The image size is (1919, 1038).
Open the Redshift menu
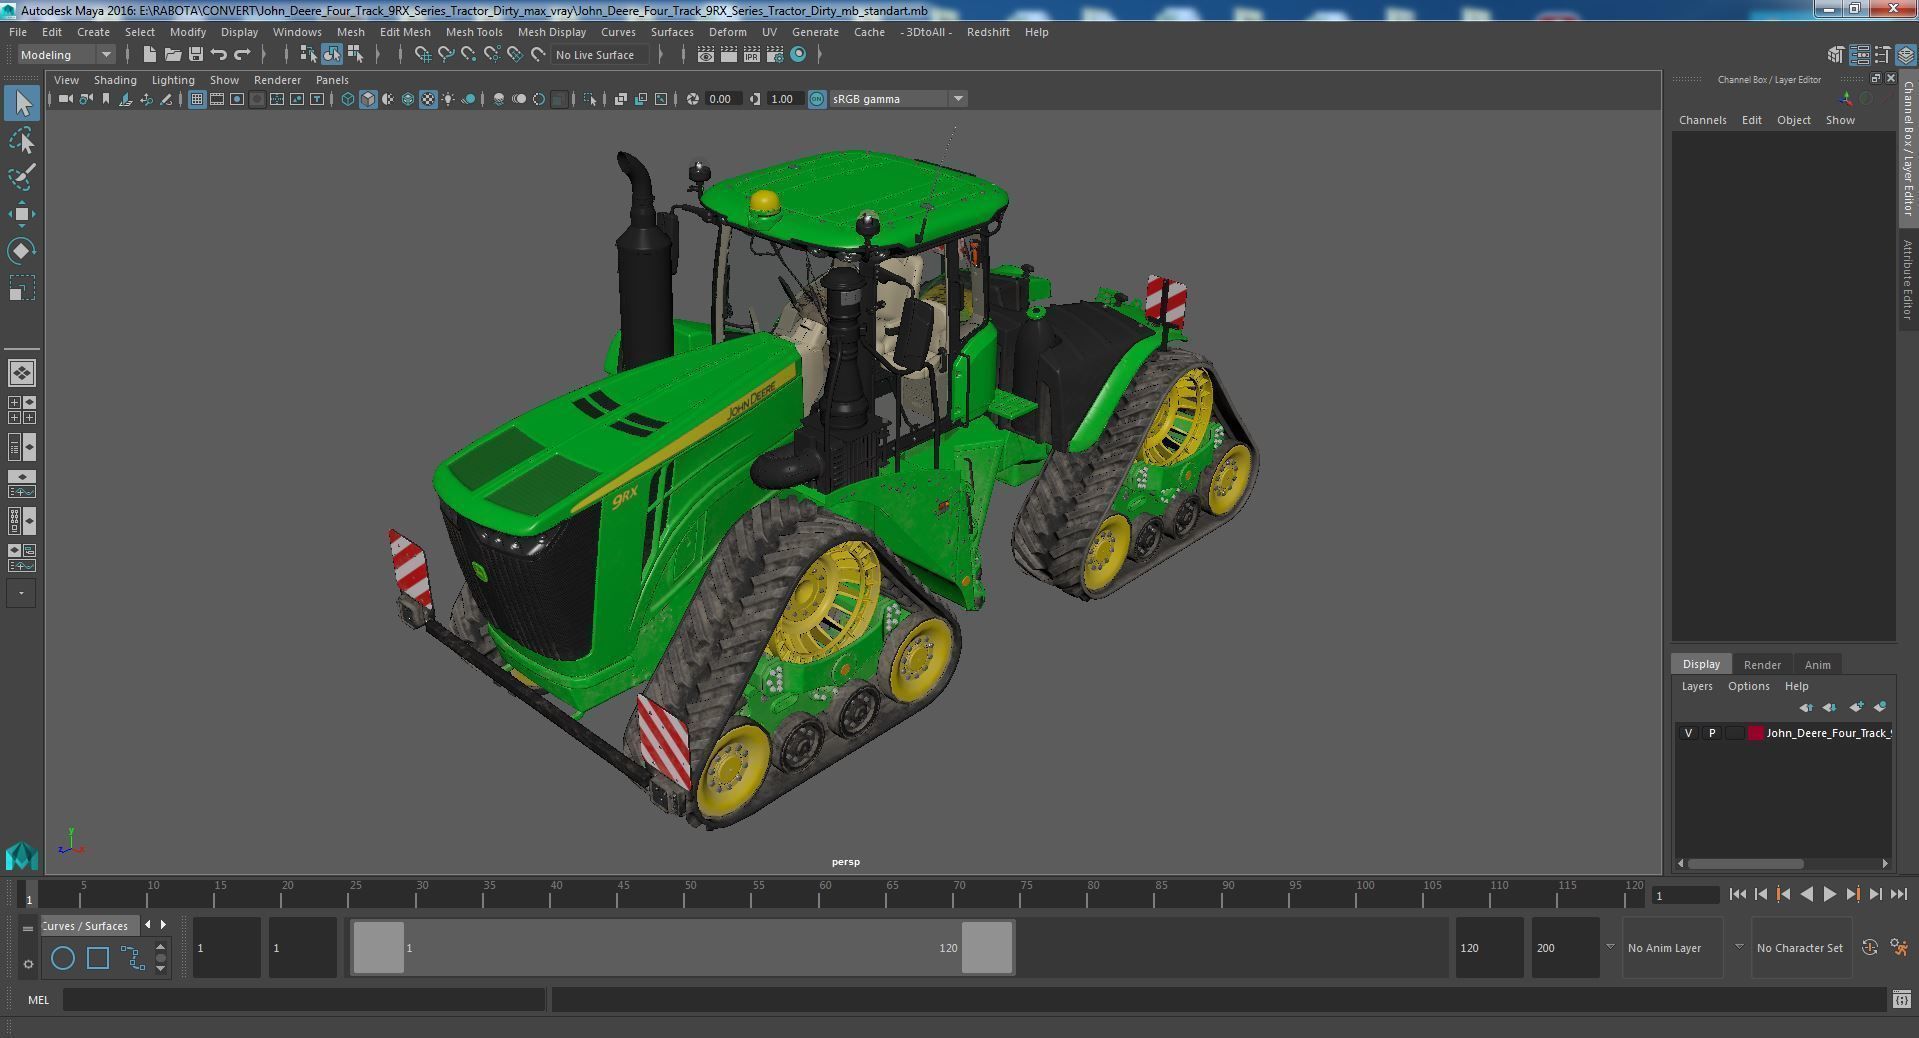988,32
